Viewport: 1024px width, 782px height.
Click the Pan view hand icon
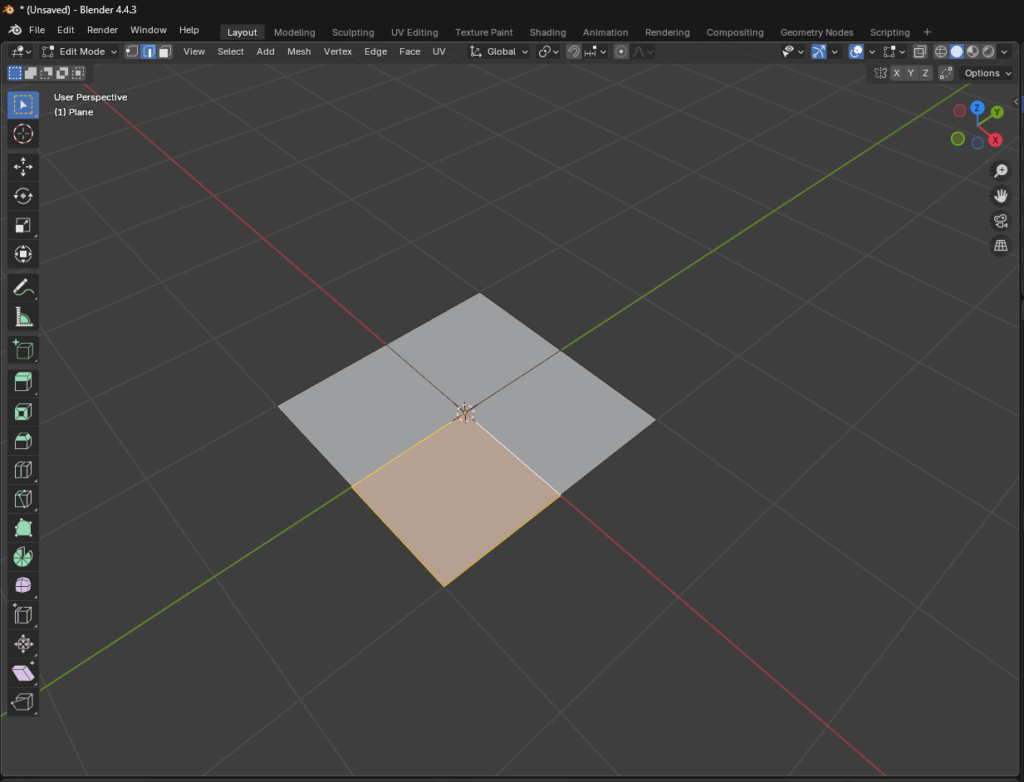coord(1000,196)
